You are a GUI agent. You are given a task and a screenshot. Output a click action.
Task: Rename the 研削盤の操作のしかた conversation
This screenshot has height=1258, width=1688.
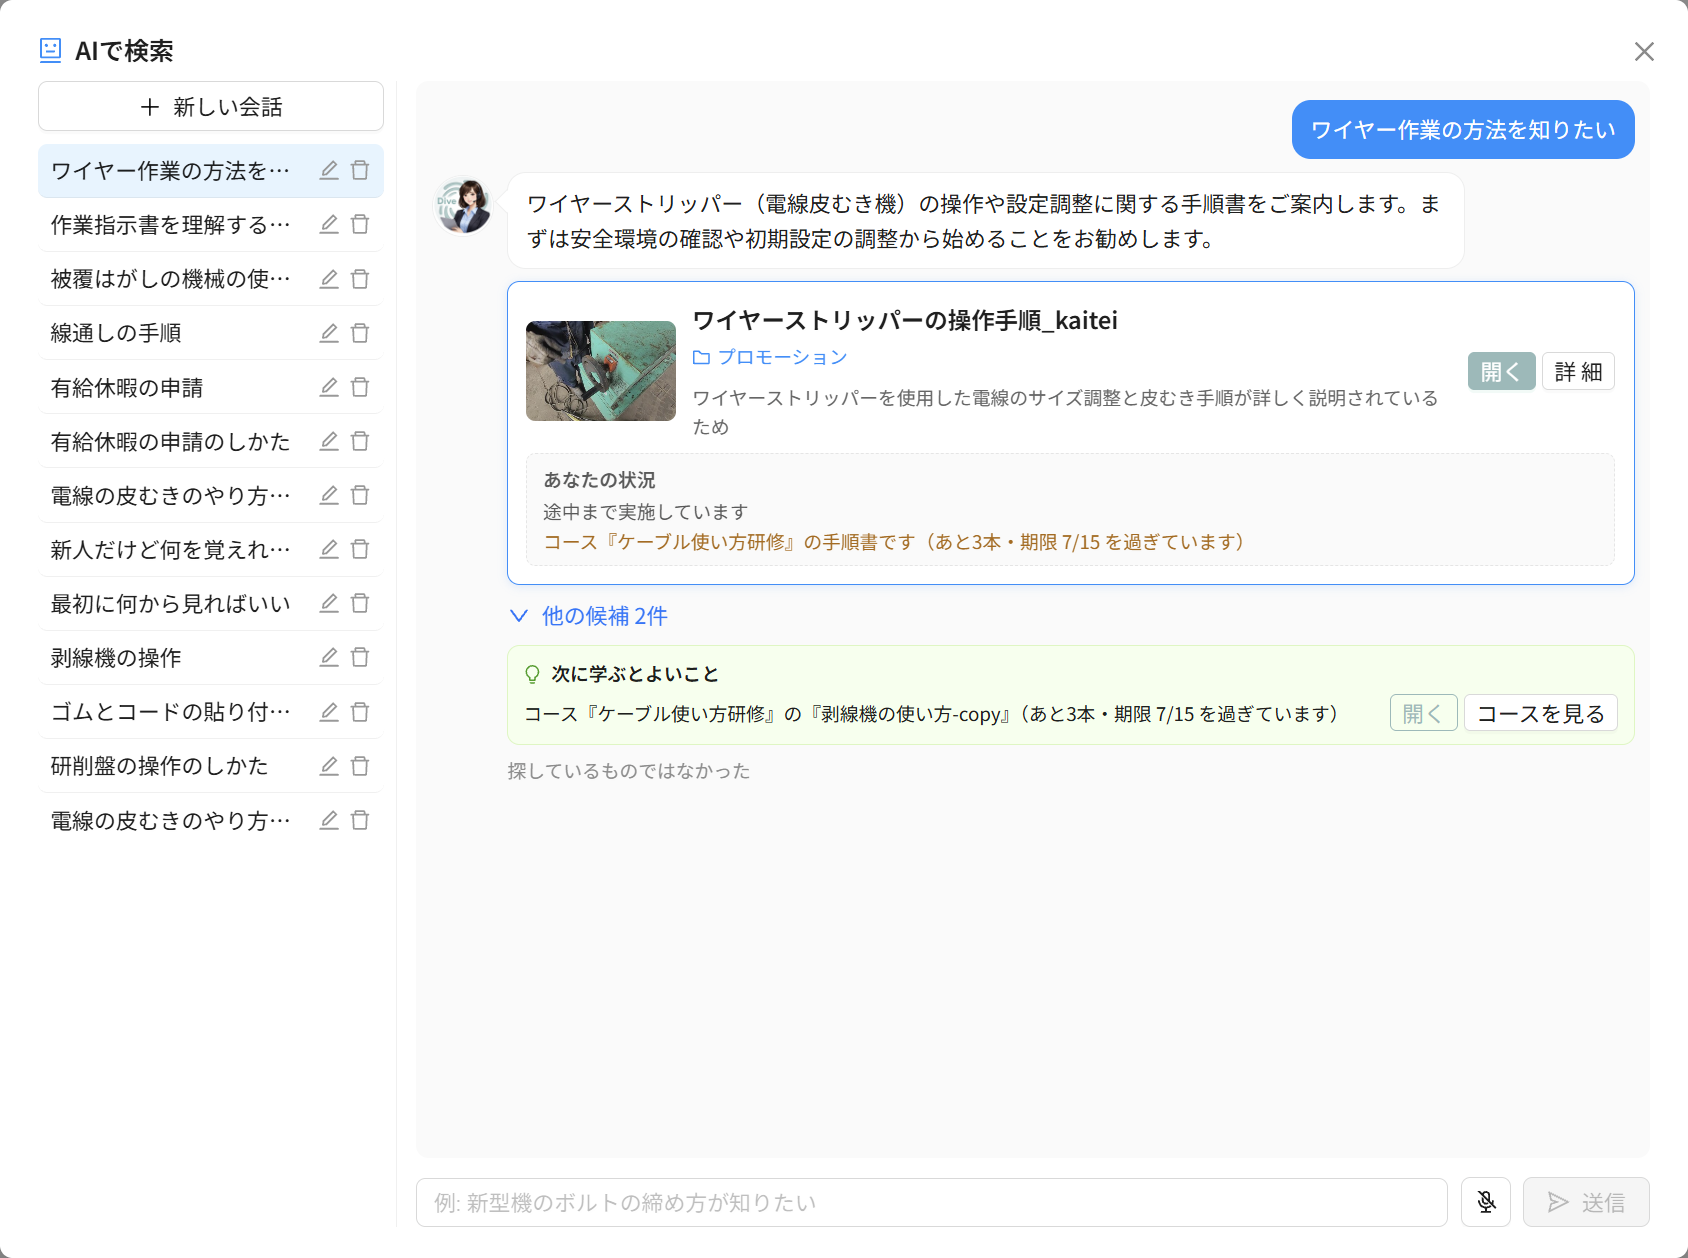click(329, 766)
